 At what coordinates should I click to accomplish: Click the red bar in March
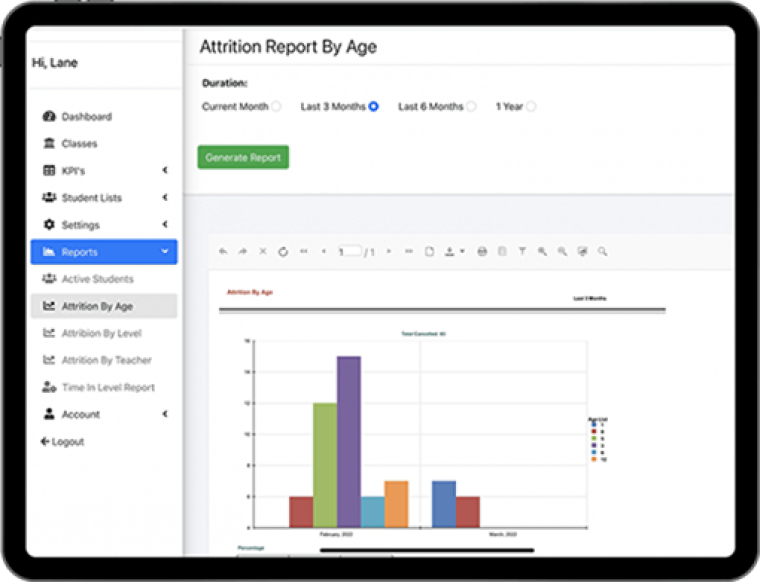tap(468, 512)
